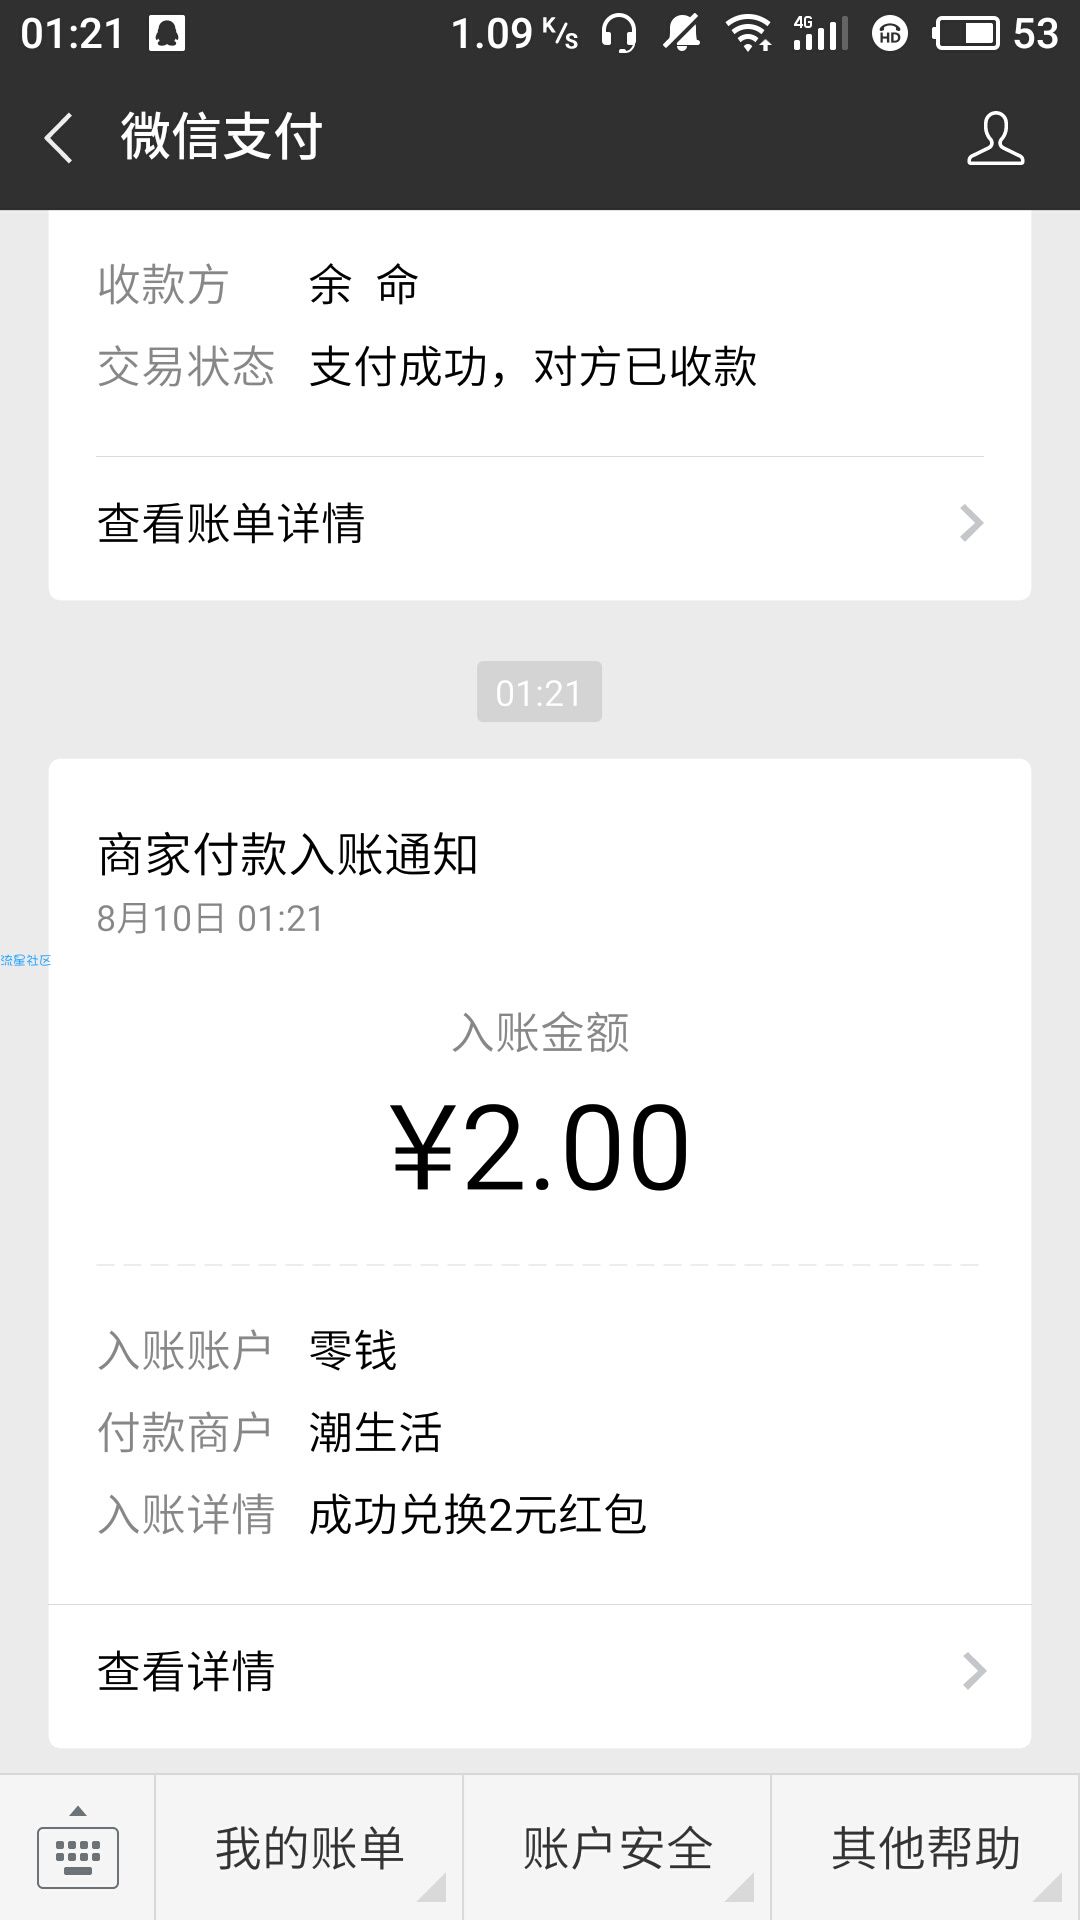Open 查看详情 link of merchant payment
Screen dimensions: 1080x1920
(x=540, y=1671)
